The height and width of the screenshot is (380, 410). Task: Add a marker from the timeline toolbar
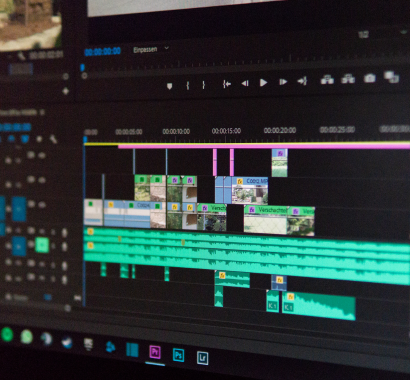point(39,139)
